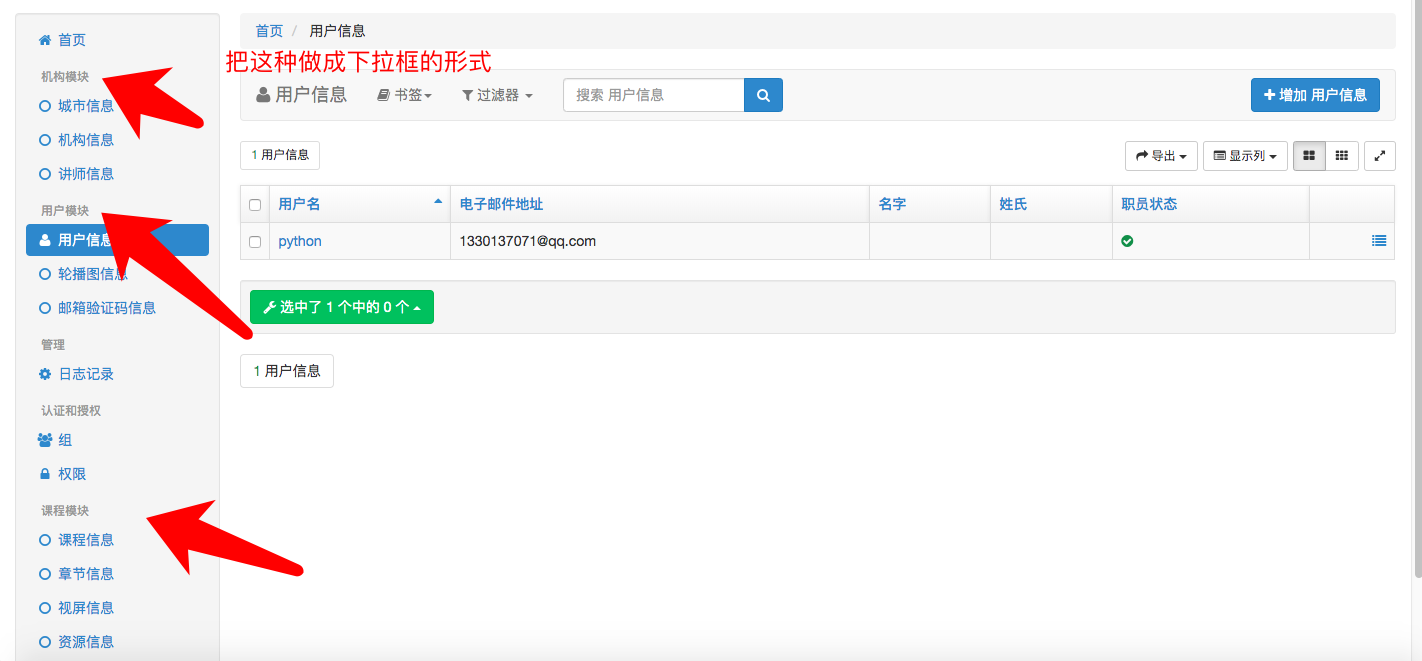Screen dimensions: 1422x661
Task: Click the 增加 用户信息 add button
Action: pos(1315,94)
